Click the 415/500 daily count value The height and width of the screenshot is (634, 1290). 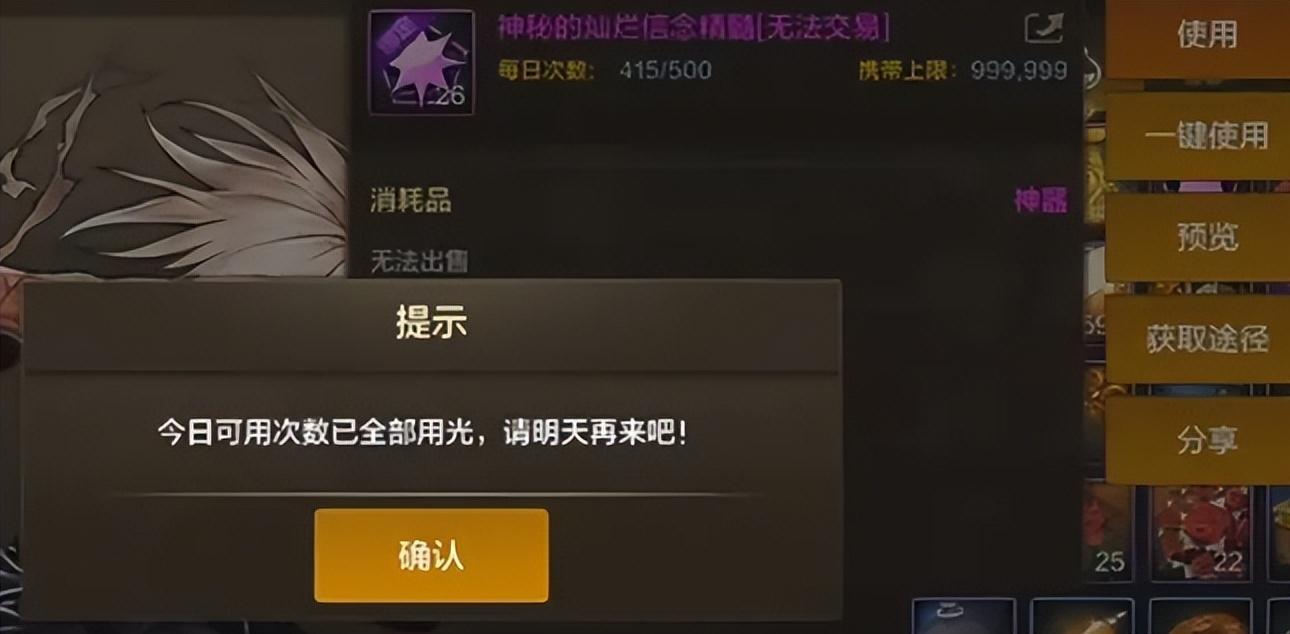pos(665,71)
